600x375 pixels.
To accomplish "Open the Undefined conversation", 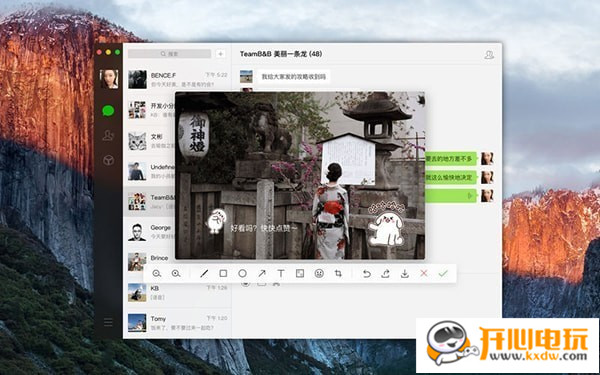I will tap(149, 171).
